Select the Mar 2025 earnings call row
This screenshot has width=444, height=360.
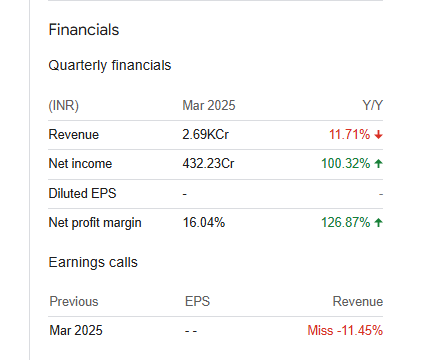pyautogui.click(x=215, y=331)
